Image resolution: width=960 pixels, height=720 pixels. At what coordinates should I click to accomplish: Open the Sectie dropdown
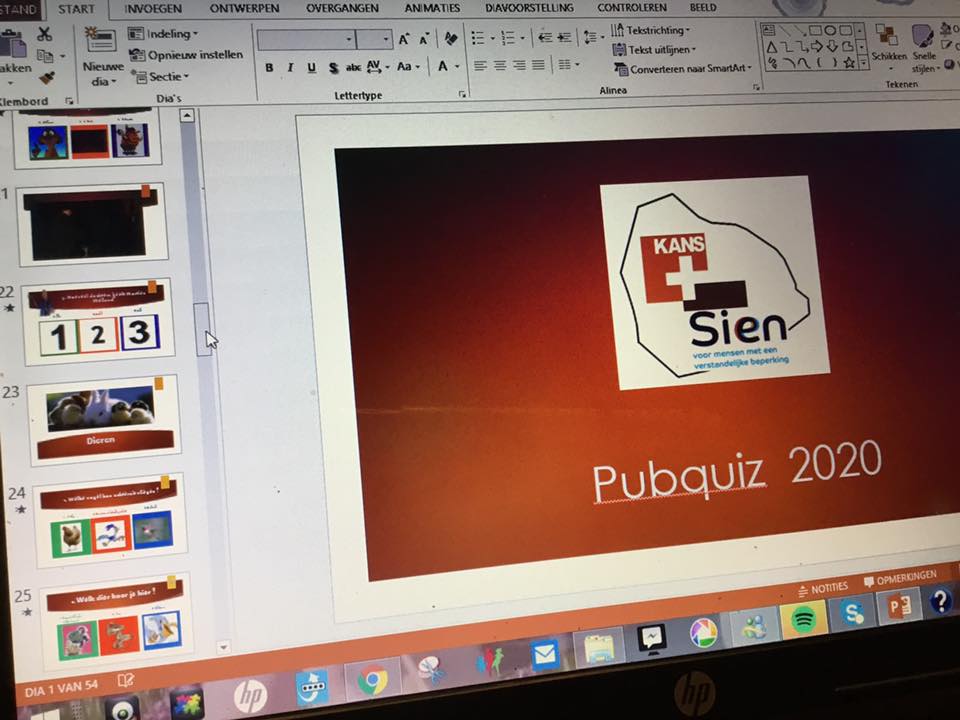pos(161,77)
